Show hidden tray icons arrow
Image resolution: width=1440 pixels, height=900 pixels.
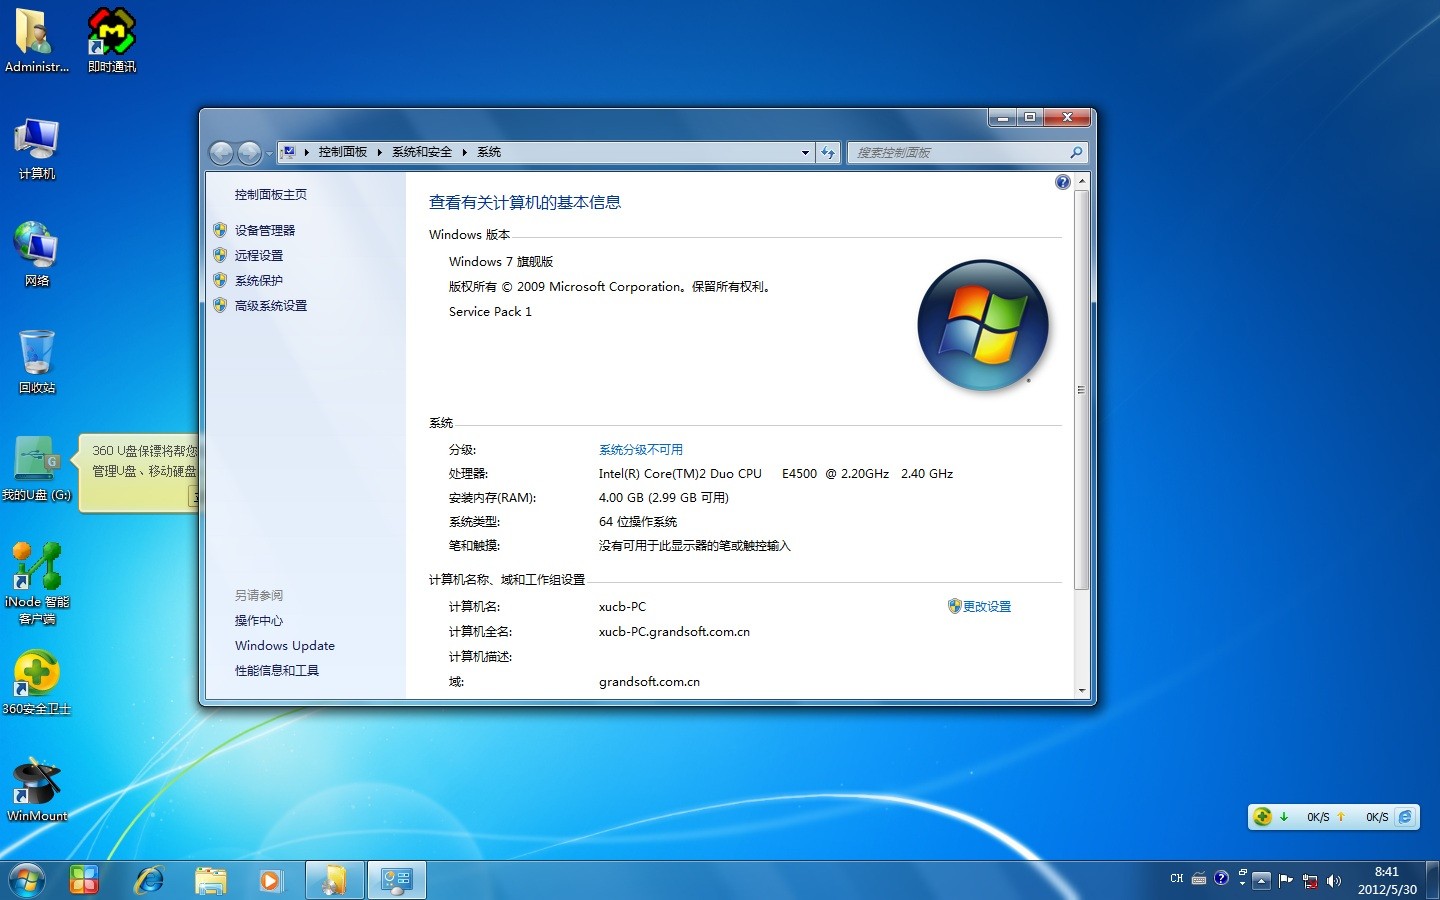[x=1261, y=881]
